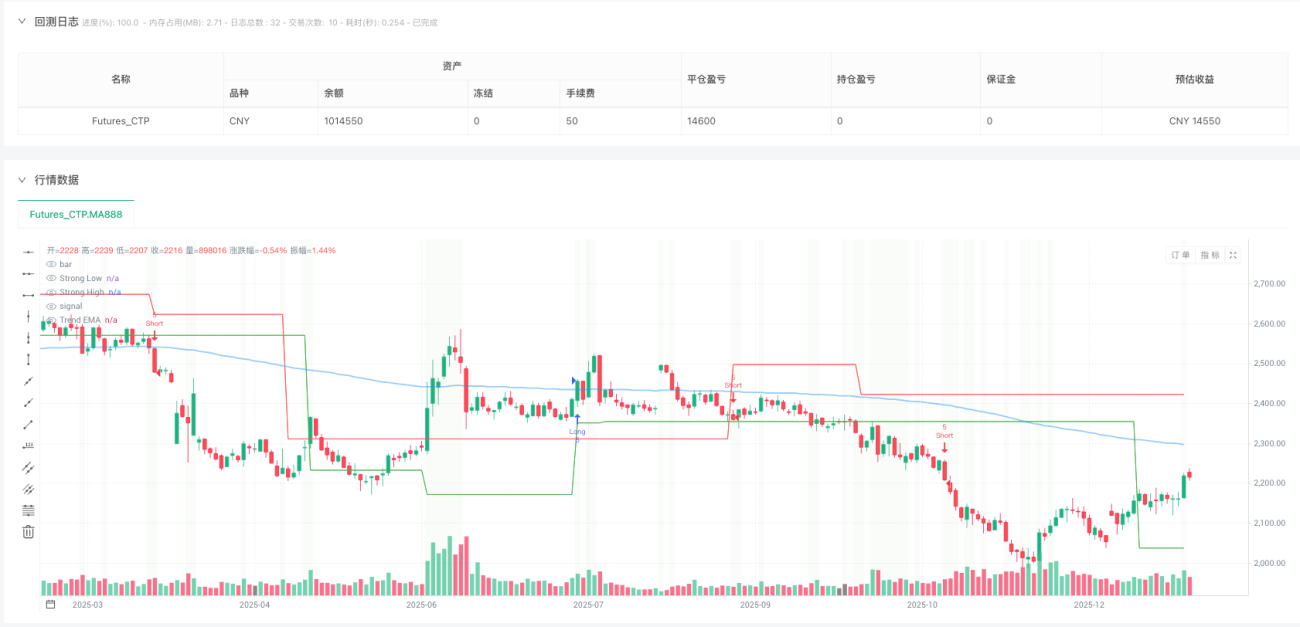
Task: Toggle visibility of bar series
Action: pyautogui.click(x=51, y=264)
